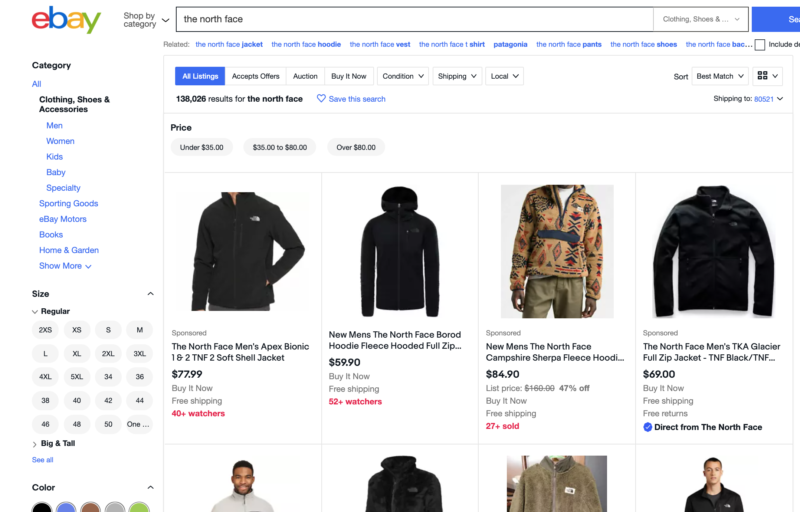The width and height of the screenshot is (800, 512).
Task: Click the blue verified badge on Direct from The North Face
Action: point(647,427)
